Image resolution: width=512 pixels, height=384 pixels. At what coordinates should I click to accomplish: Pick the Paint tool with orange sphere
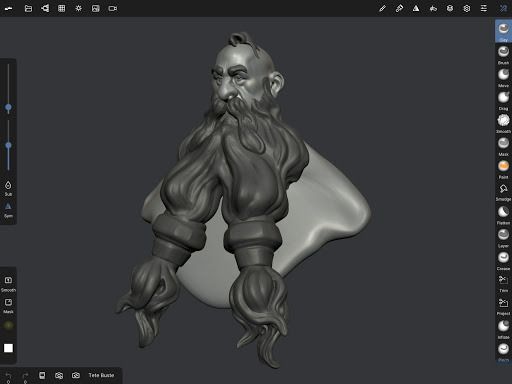tap(503, 169)
